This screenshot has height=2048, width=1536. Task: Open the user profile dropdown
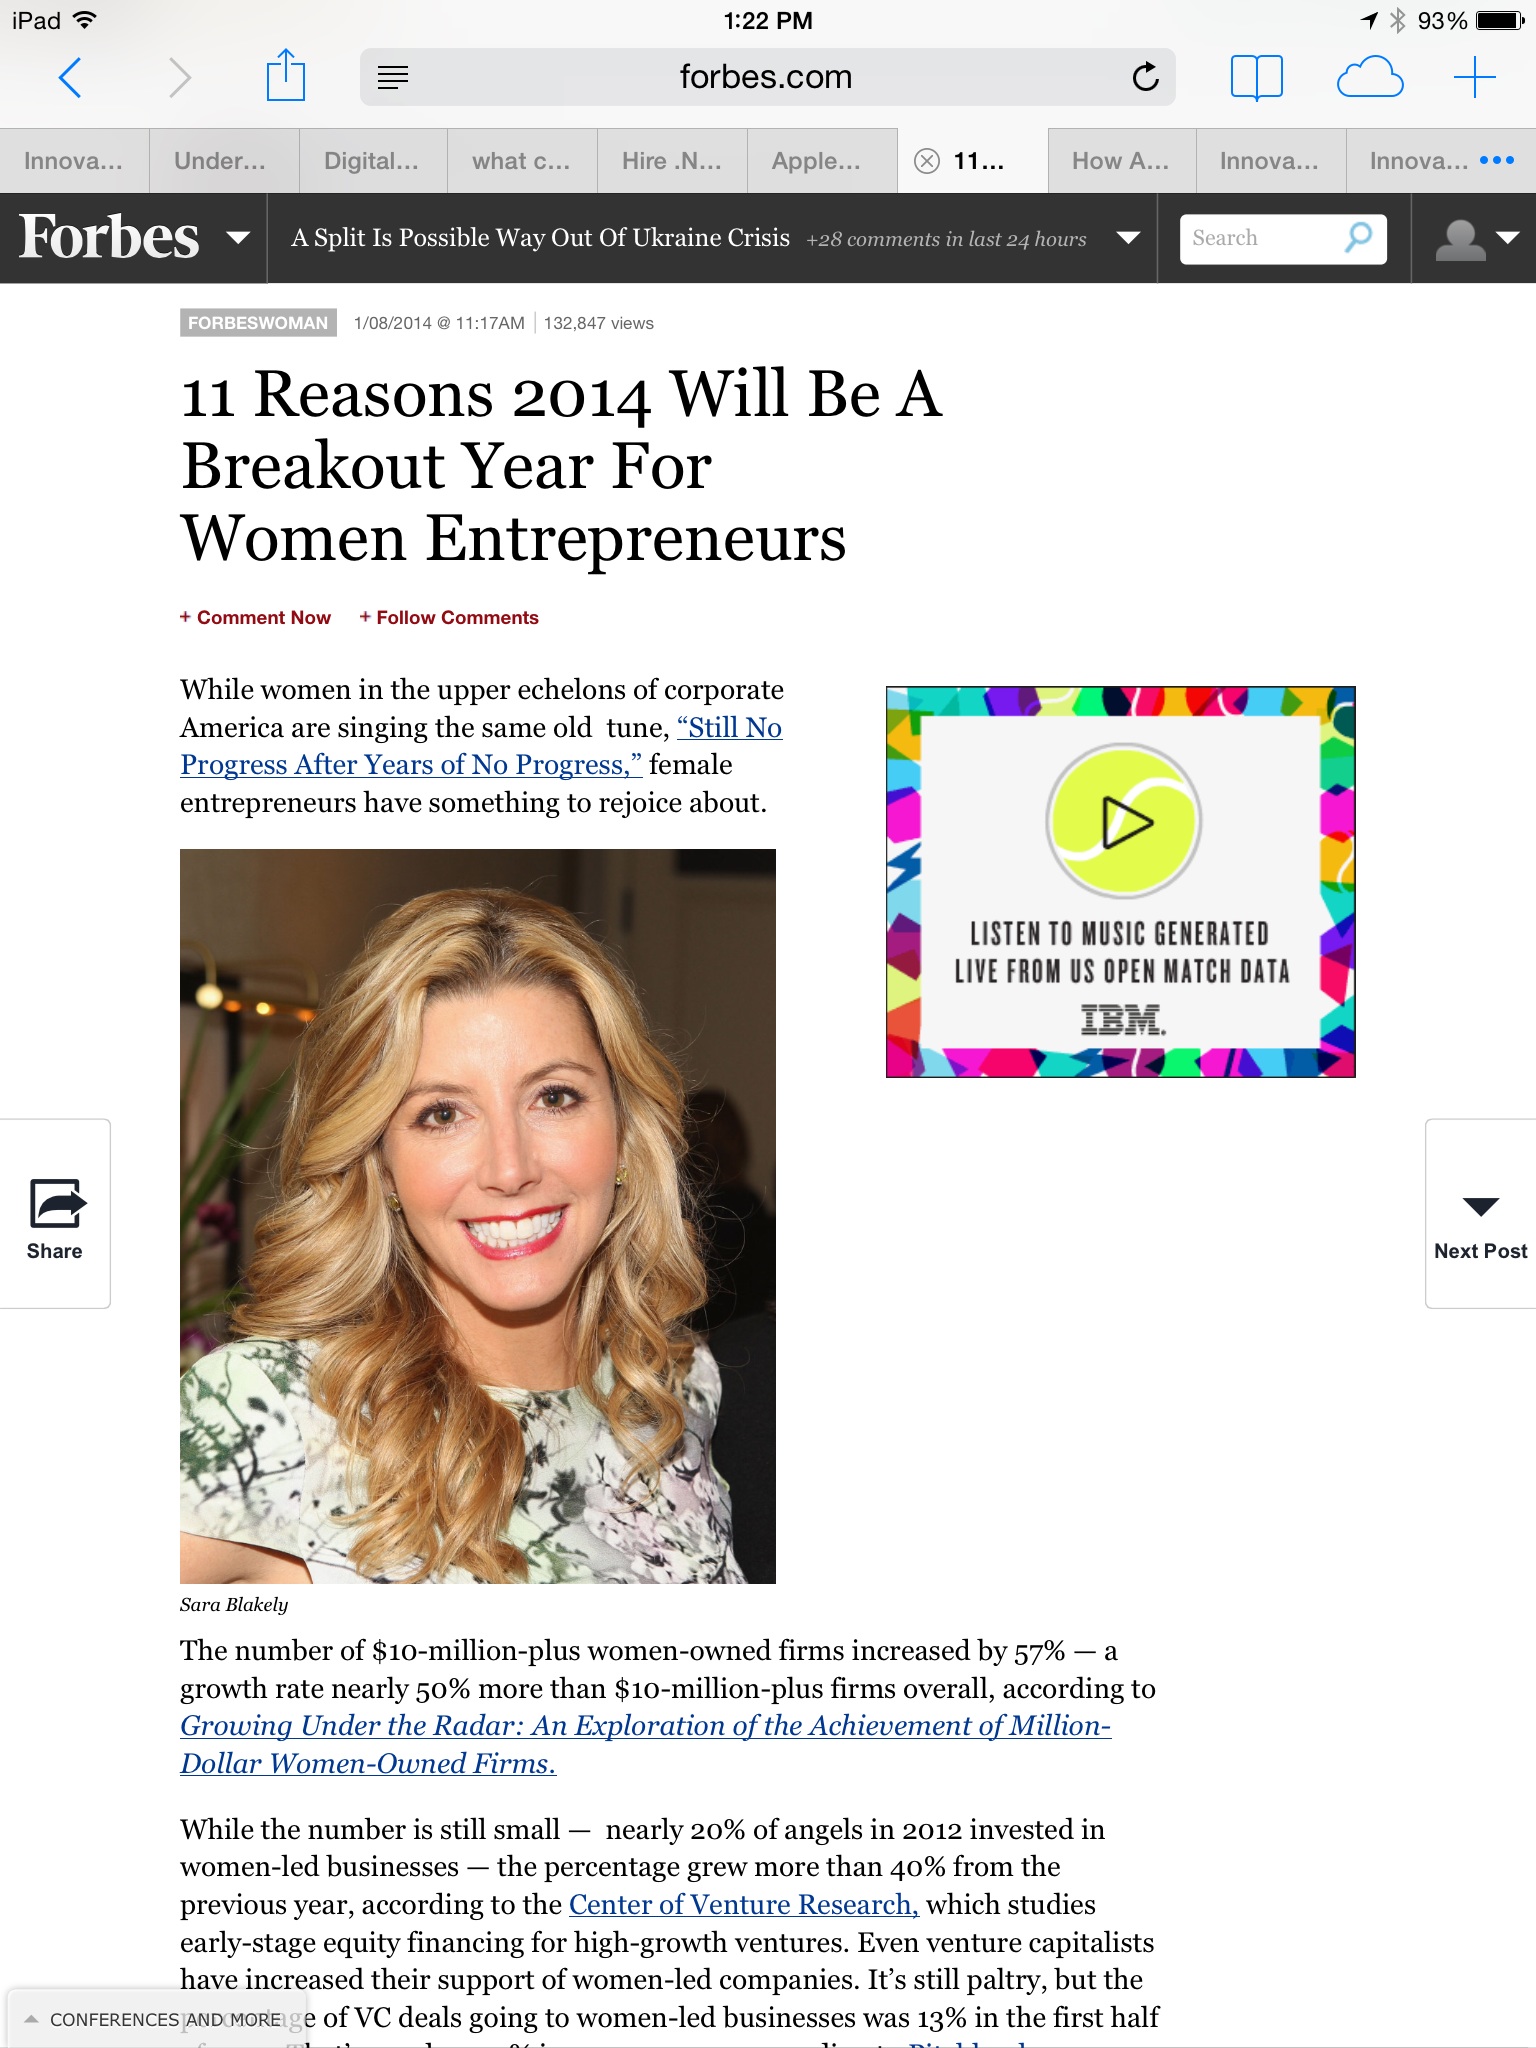click(x=1476, y=238)
